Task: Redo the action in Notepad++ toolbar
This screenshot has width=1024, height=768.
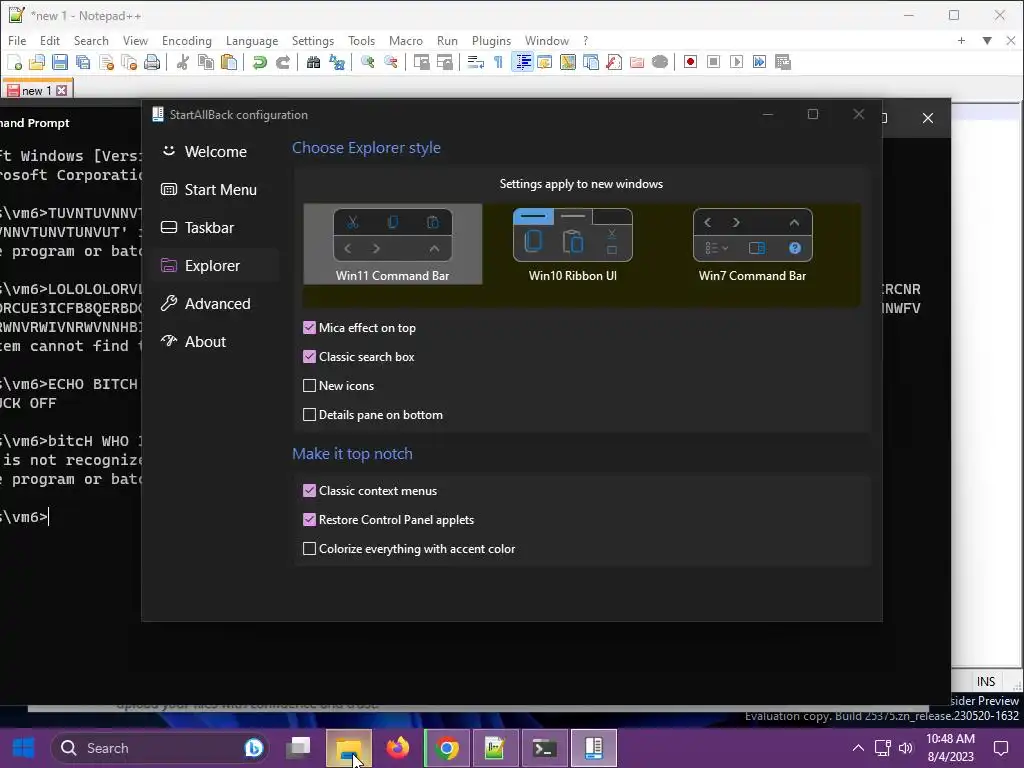Action: click(x=283, y=62)
